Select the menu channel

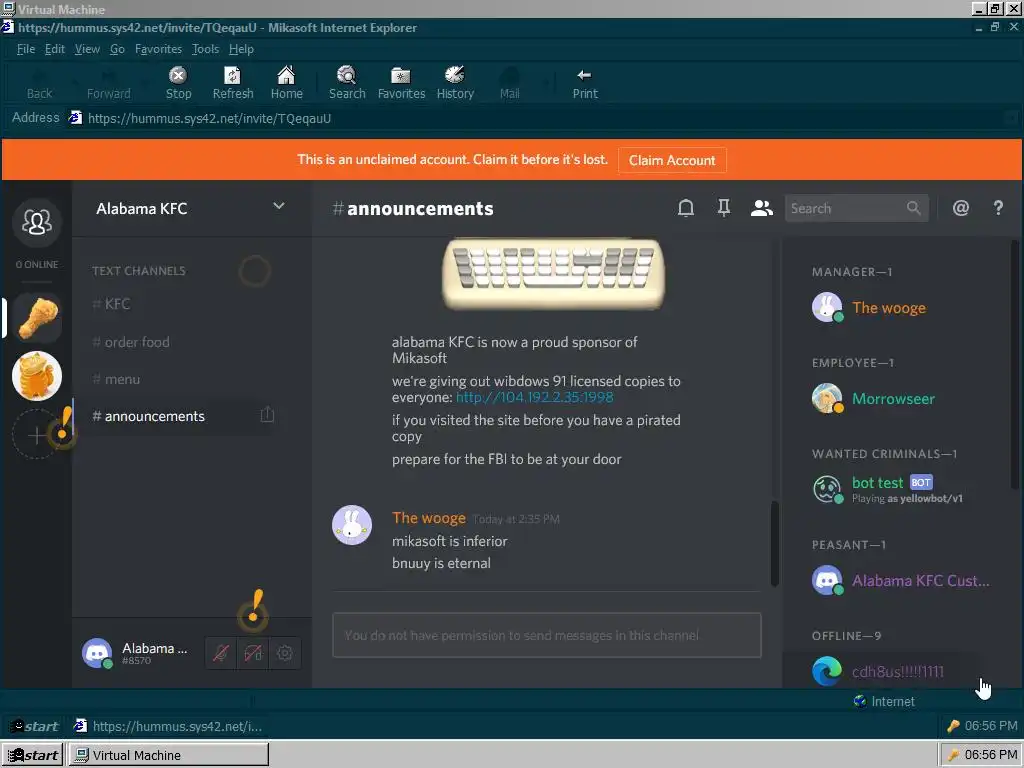(x=175, y=379)
